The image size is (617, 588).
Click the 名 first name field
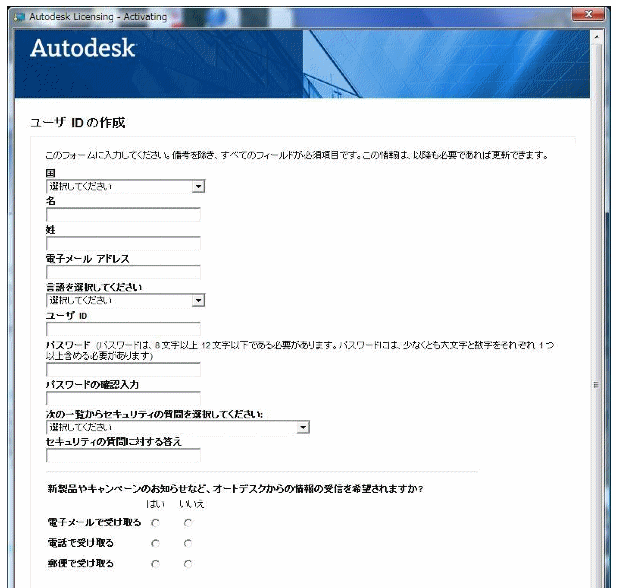[123, 215]
